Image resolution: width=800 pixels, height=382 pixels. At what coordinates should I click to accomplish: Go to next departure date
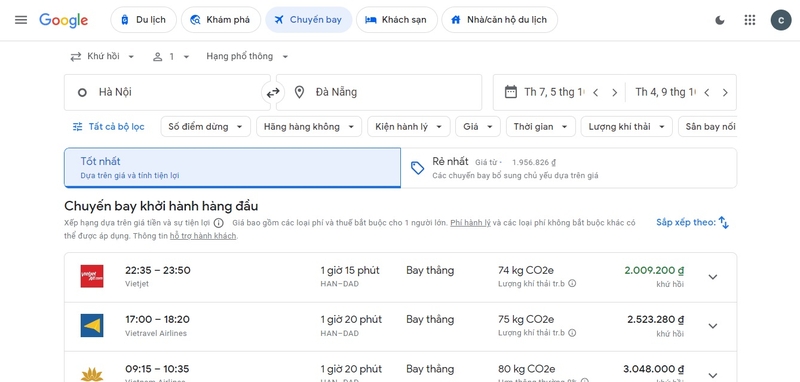tap(614, 92)
